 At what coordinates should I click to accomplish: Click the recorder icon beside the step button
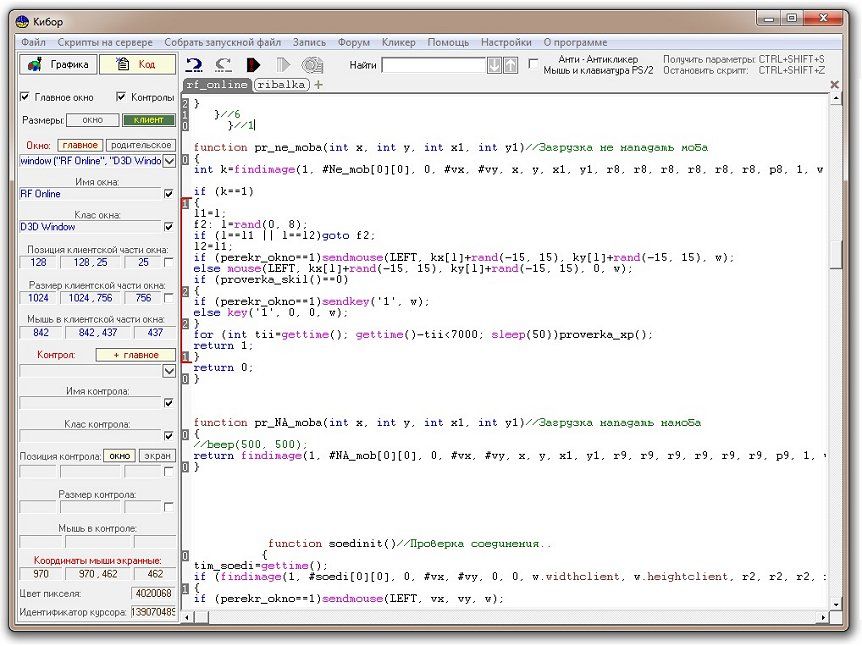[312, 65]
